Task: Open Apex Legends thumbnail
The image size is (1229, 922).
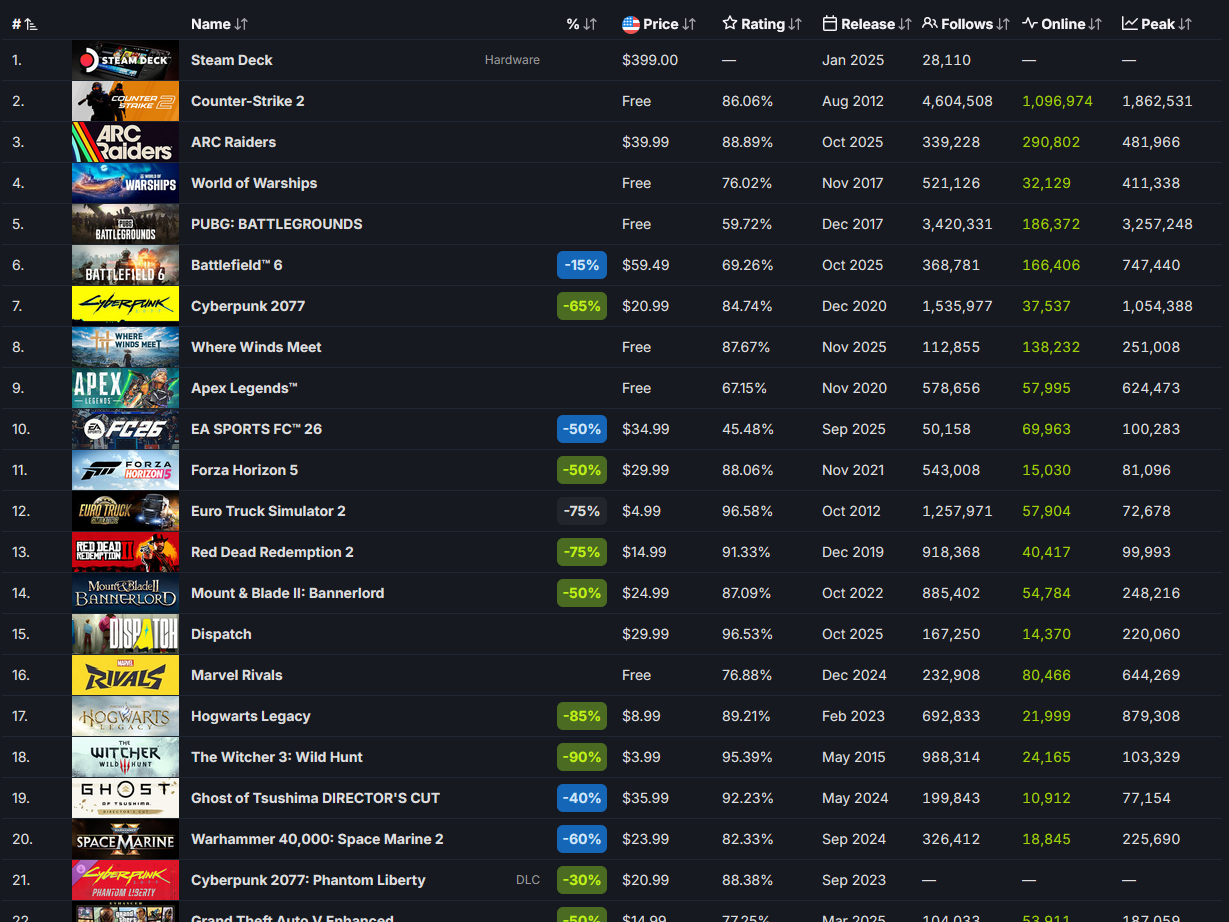Action: coord(125,388)
